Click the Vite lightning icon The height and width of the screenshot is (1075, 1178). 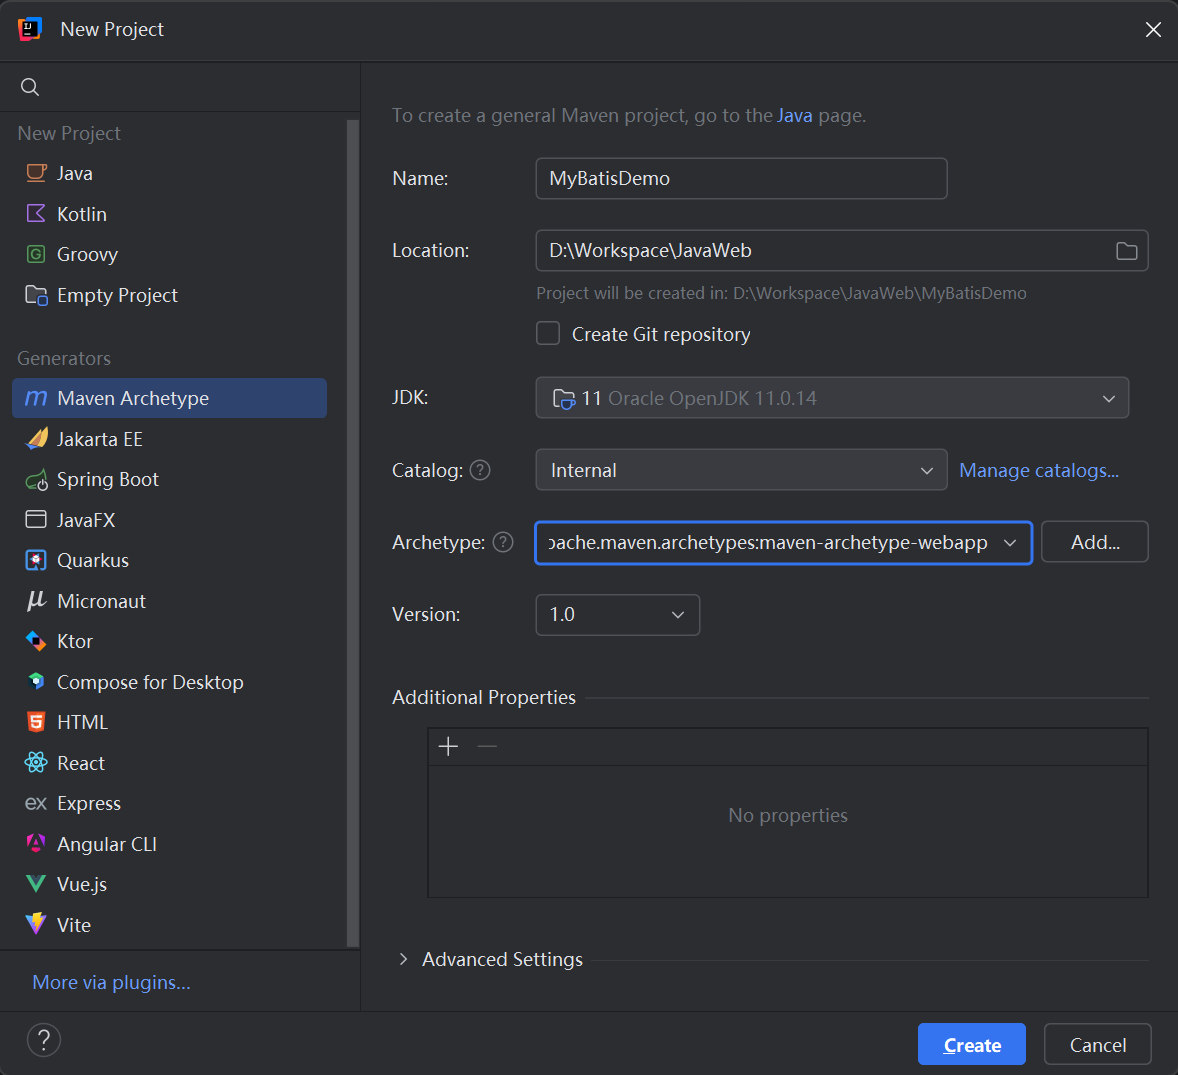(36, 924)
